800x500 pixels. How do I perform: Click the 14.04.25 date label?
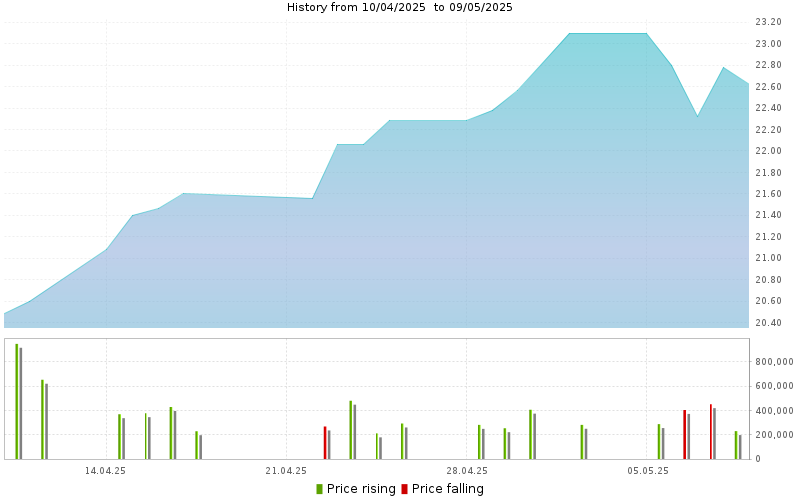click(105, 470)
